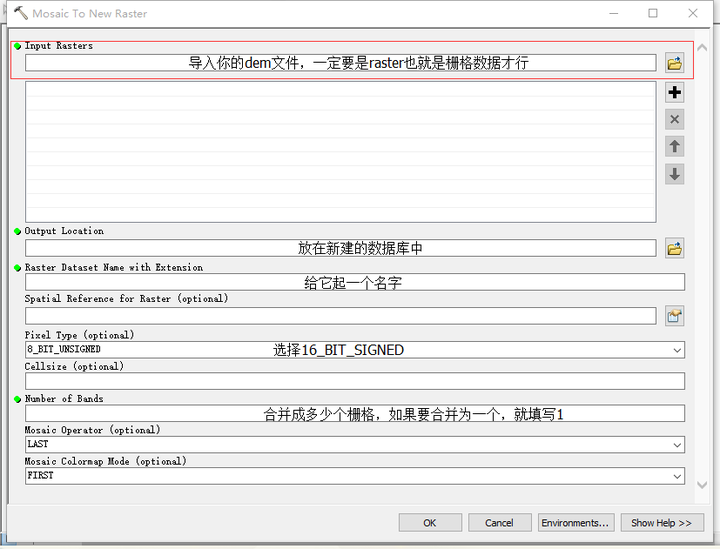The height and width of the screenshot is (549, 720).
Task: Click the Cancel button
Action: point(499,522)
